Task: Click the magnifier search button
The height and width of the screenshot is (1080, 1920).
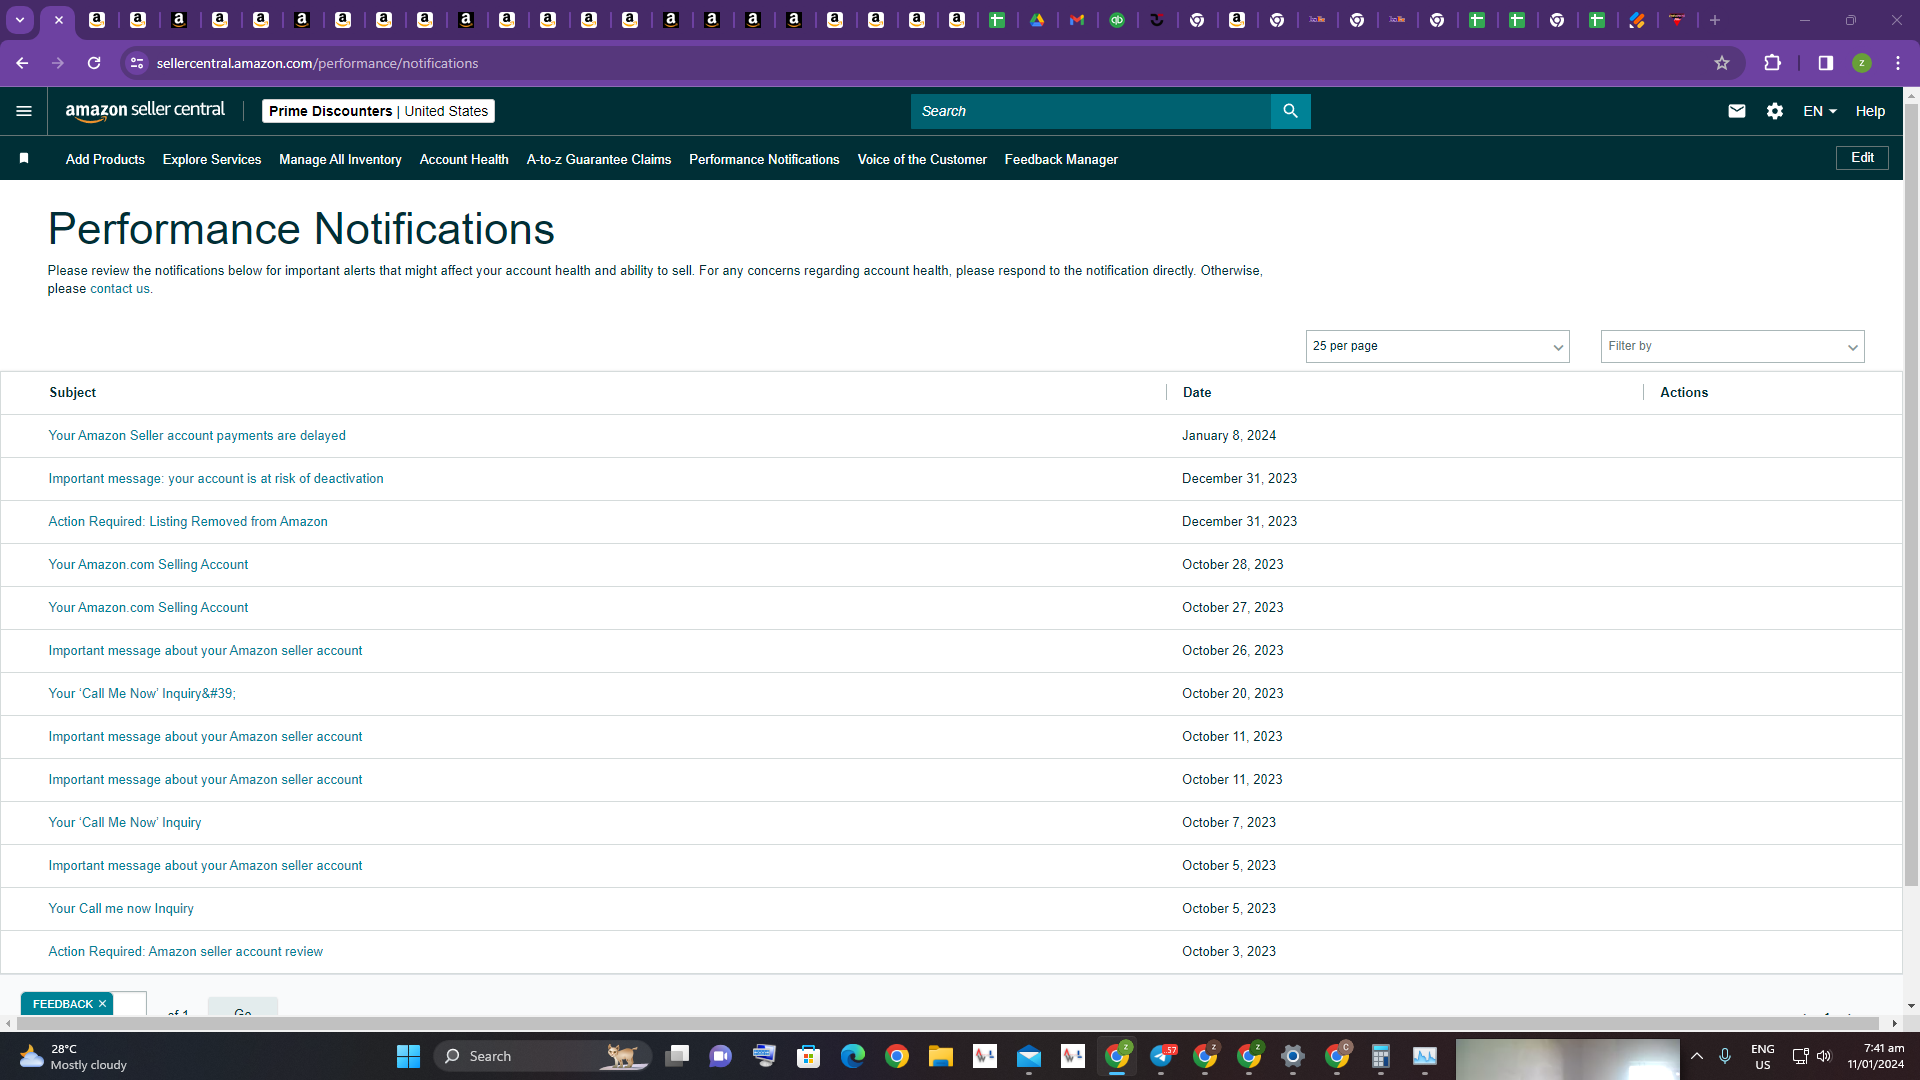Action: [1290, 111]
